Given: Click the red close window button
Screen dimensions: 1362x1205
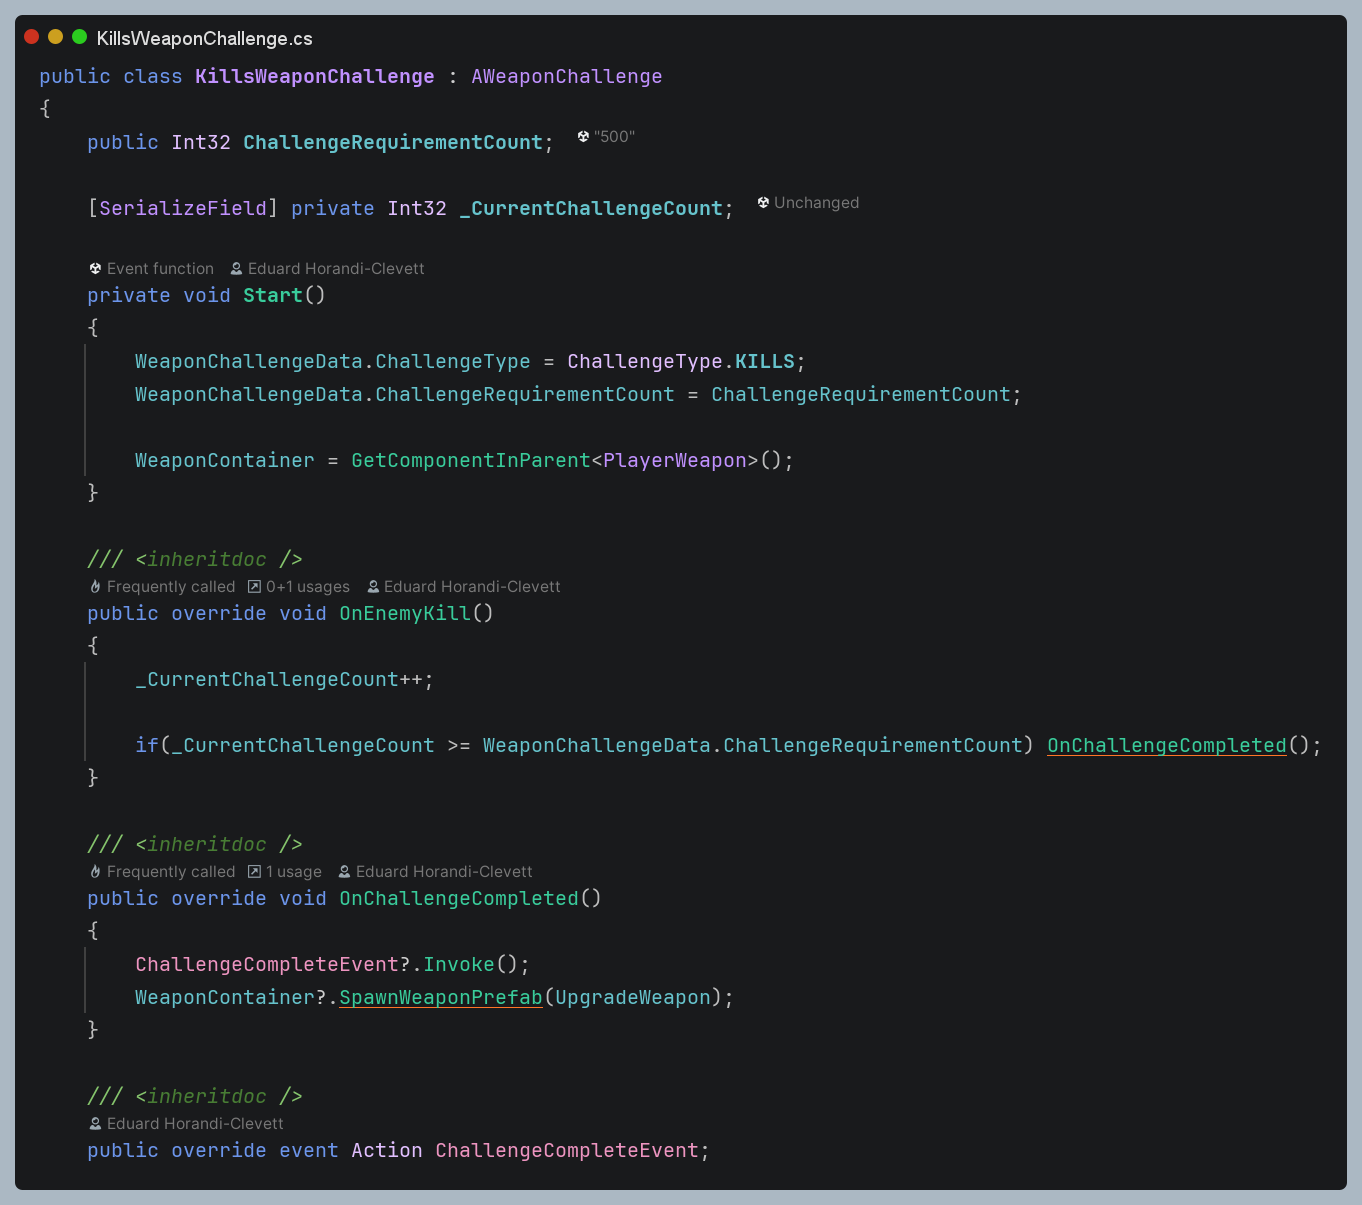Looking at the screenshot, I should (x=32, y=37).
